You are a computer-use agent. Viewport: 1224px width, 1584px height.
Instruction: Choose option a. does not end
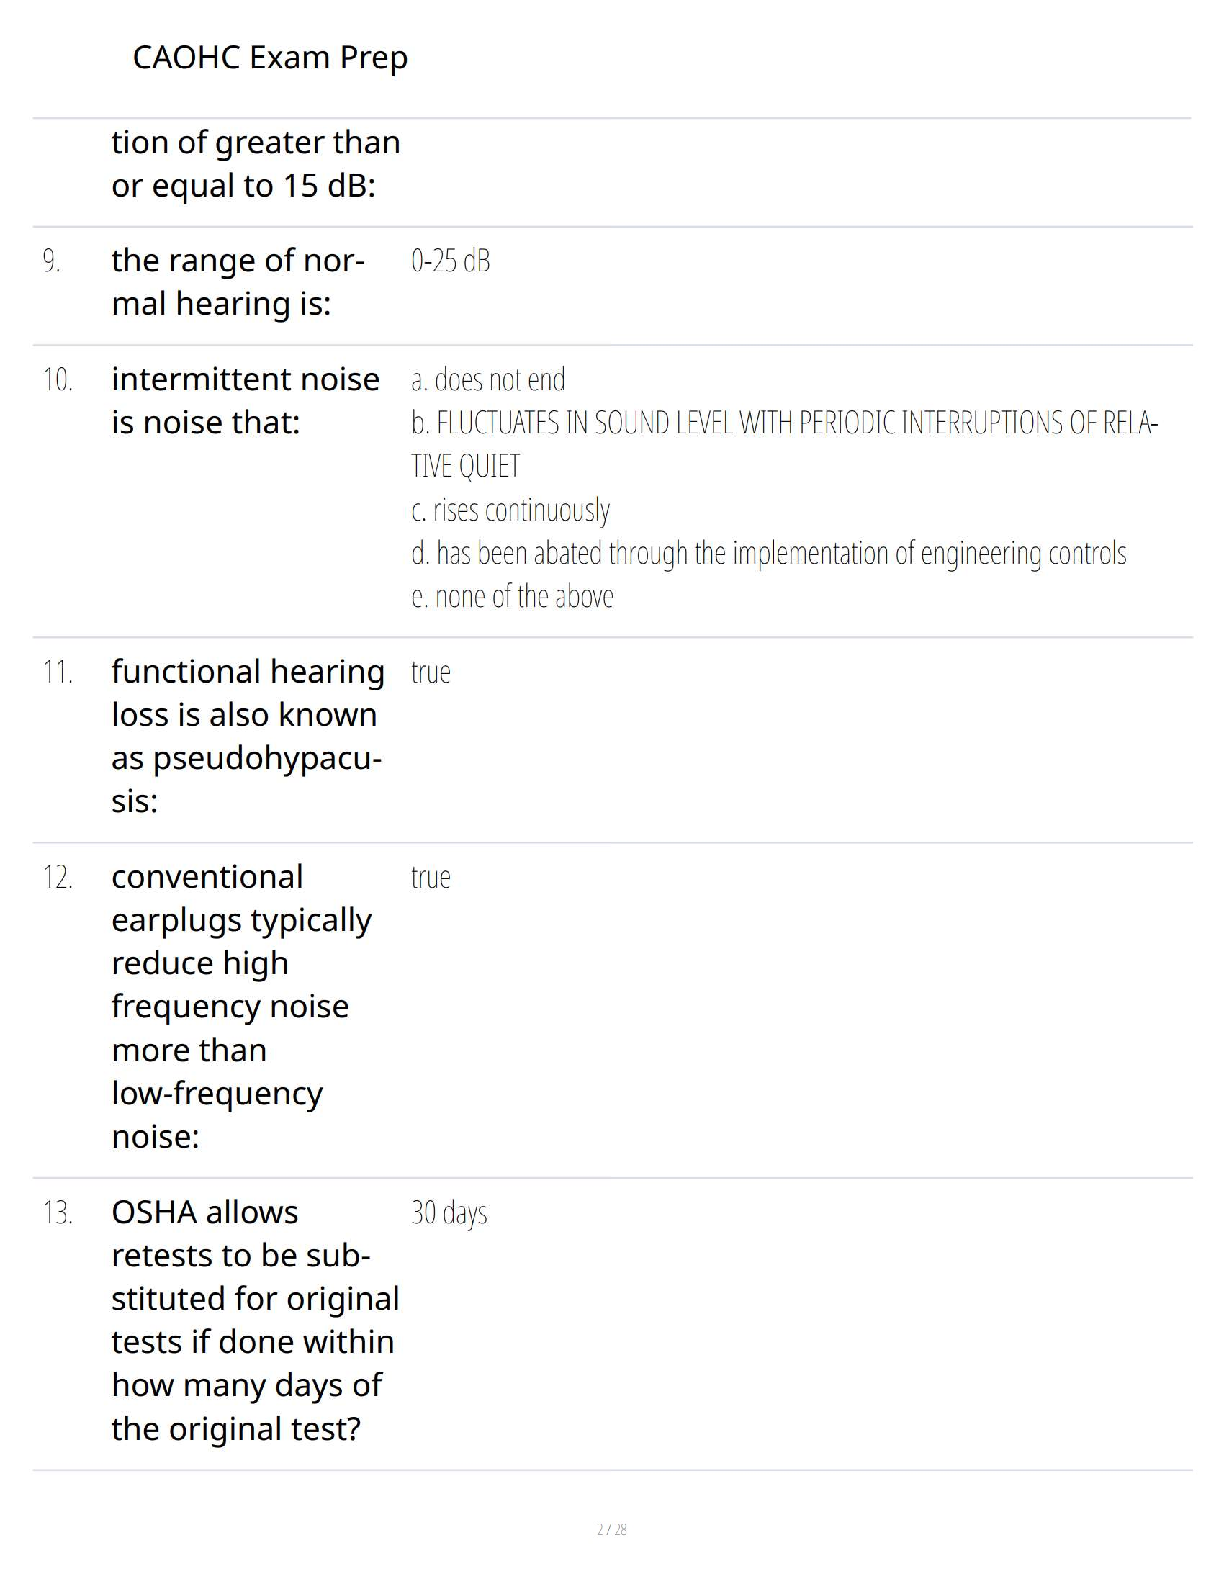(488, 380)
